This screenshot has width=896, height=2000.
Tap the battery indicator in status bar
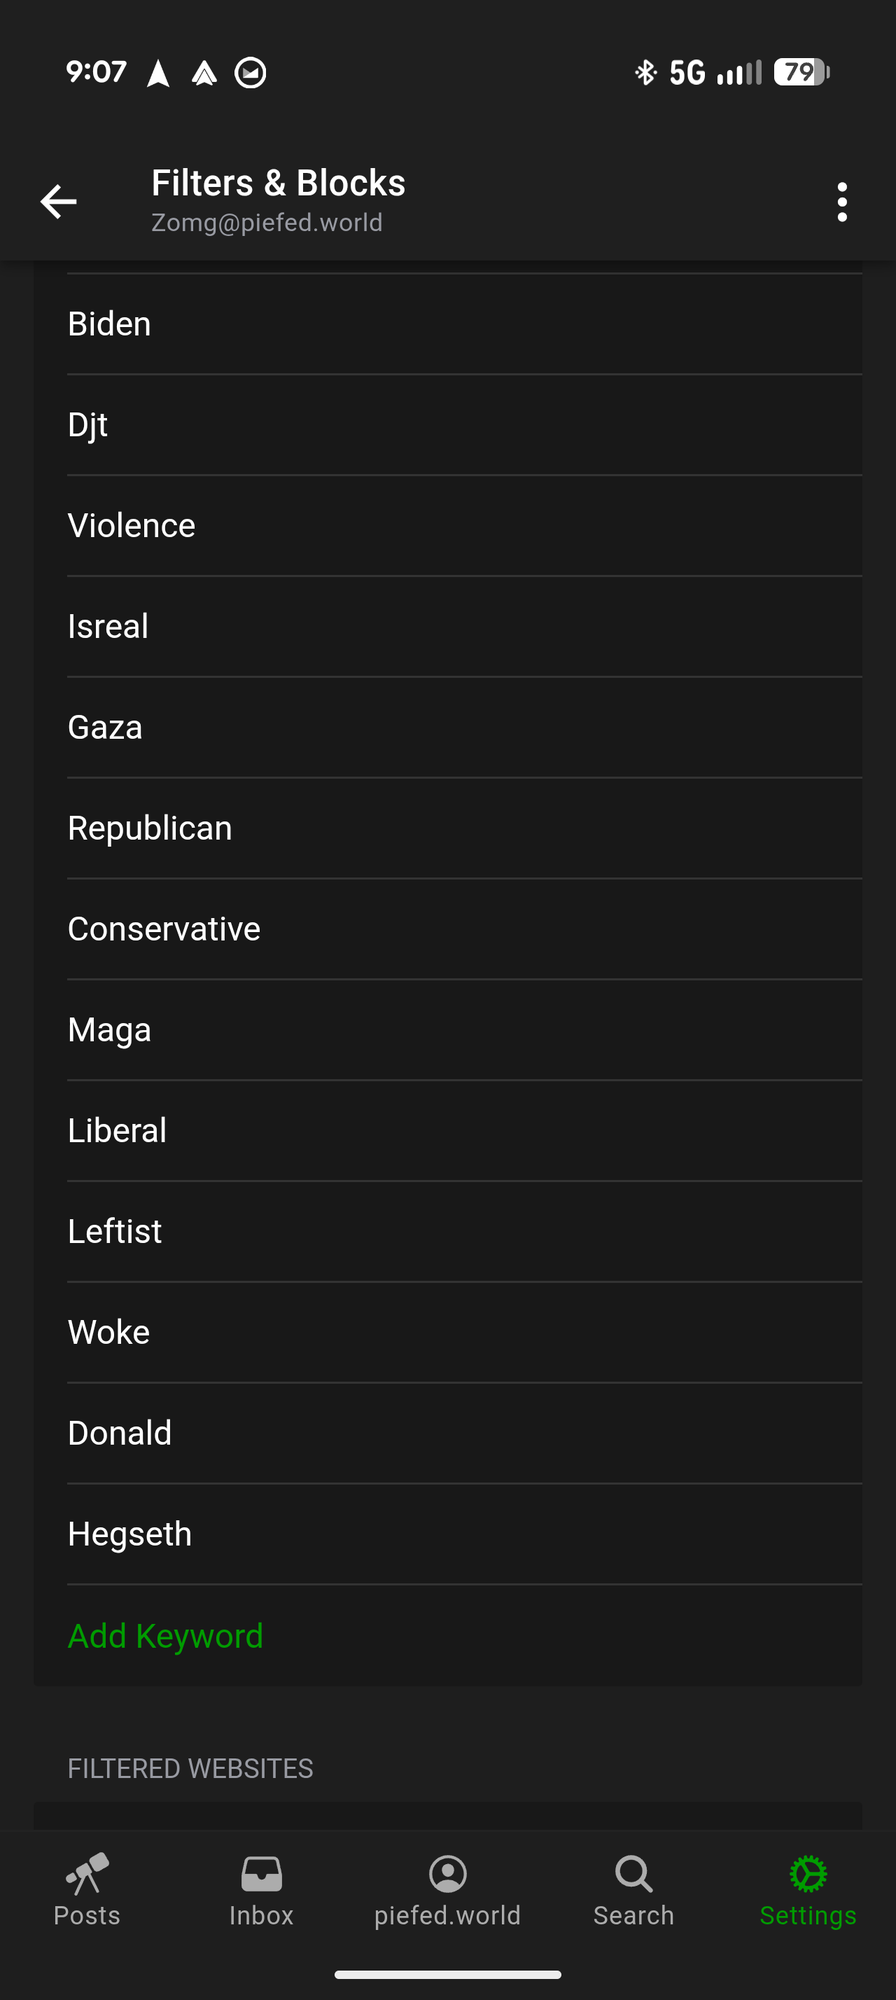point(801,72)
